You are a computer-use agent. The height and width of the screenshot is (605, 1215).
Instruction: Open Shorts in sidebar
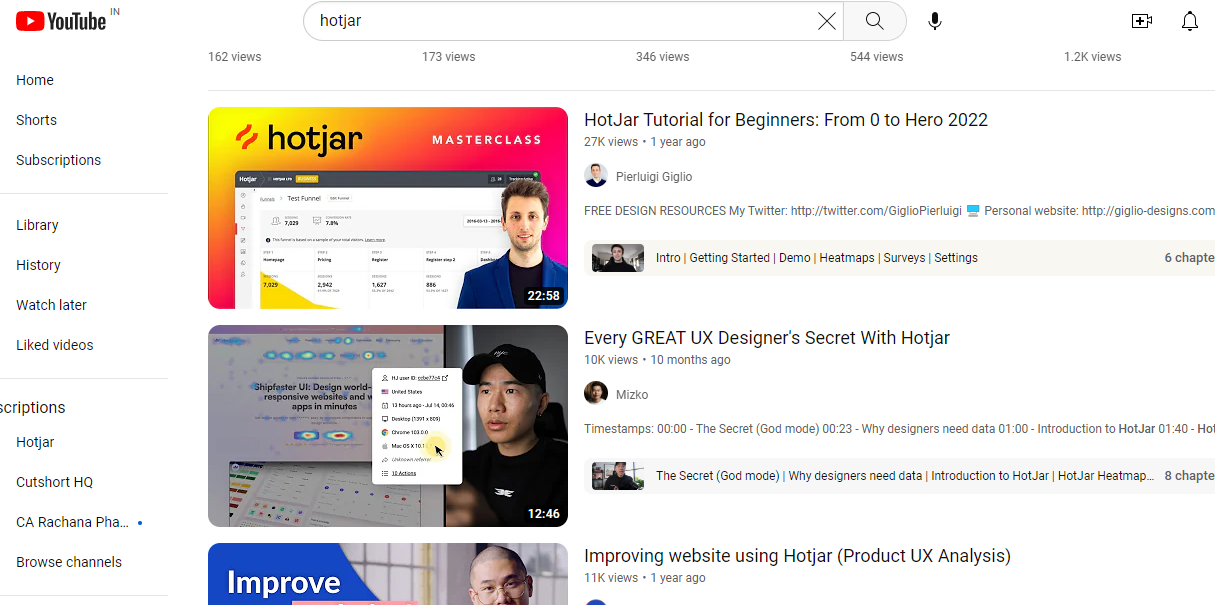(x=36, y=120)
